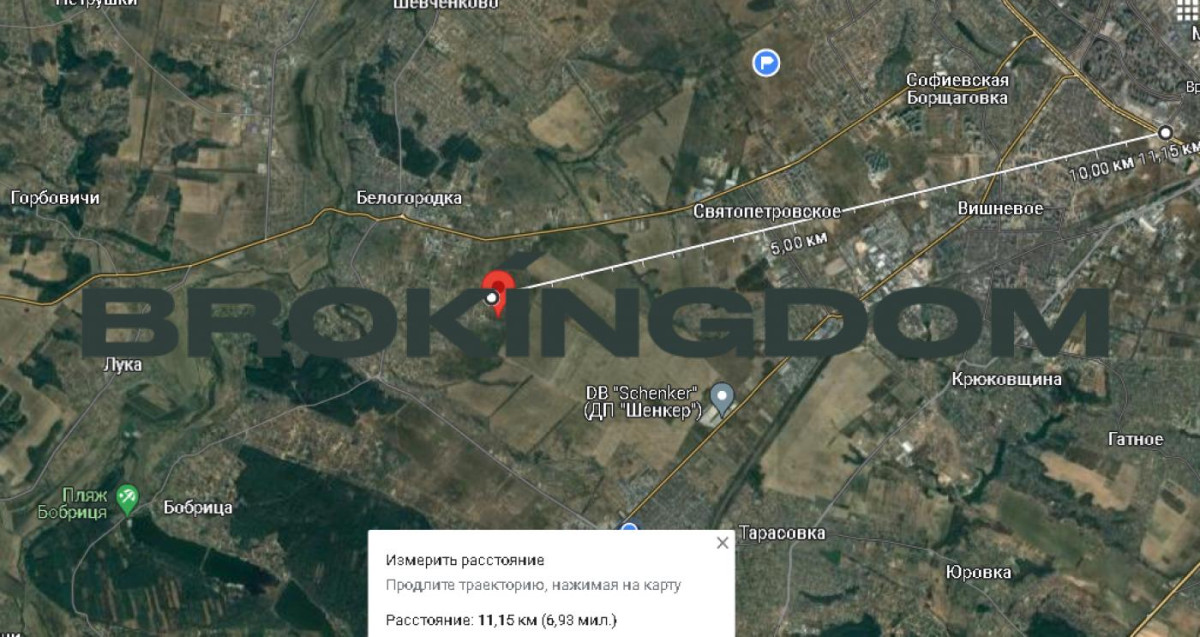
Task: Select the Гатное village label
Action: coord(1136,439)
